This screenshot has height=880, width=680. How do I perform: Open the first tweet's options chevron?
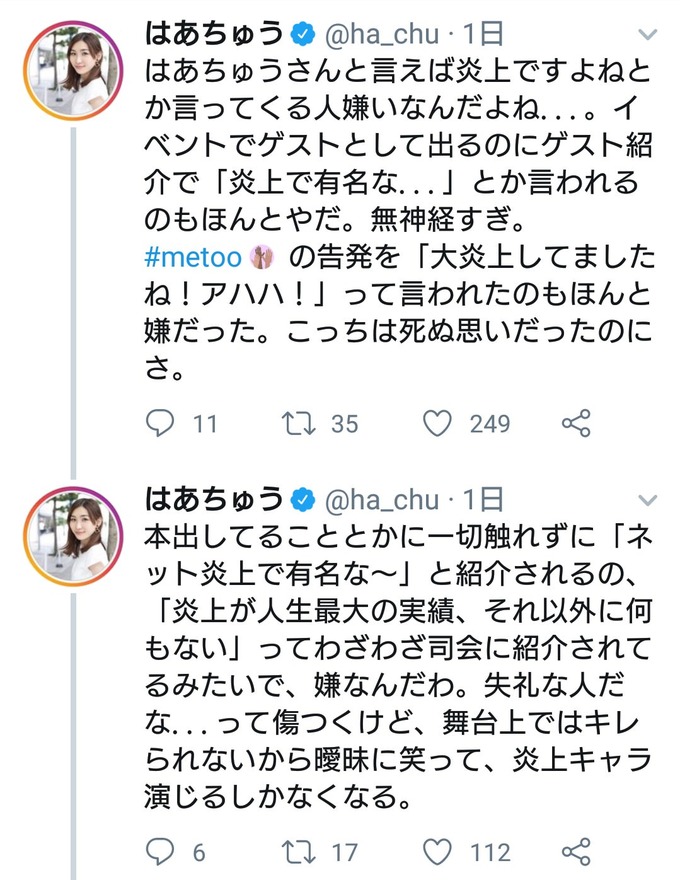pyautogui.click(x=648, y=35)
